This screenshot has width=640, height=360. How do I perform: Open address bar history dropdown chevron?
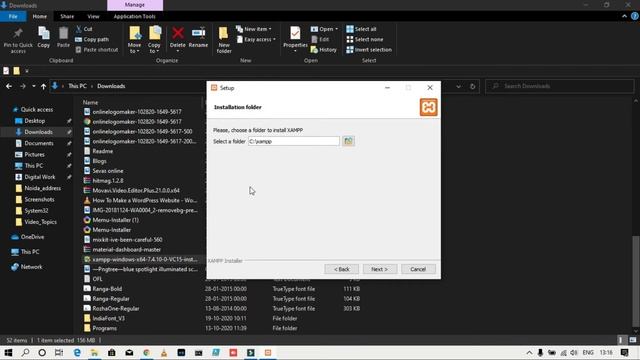click(x=458, y=87)
